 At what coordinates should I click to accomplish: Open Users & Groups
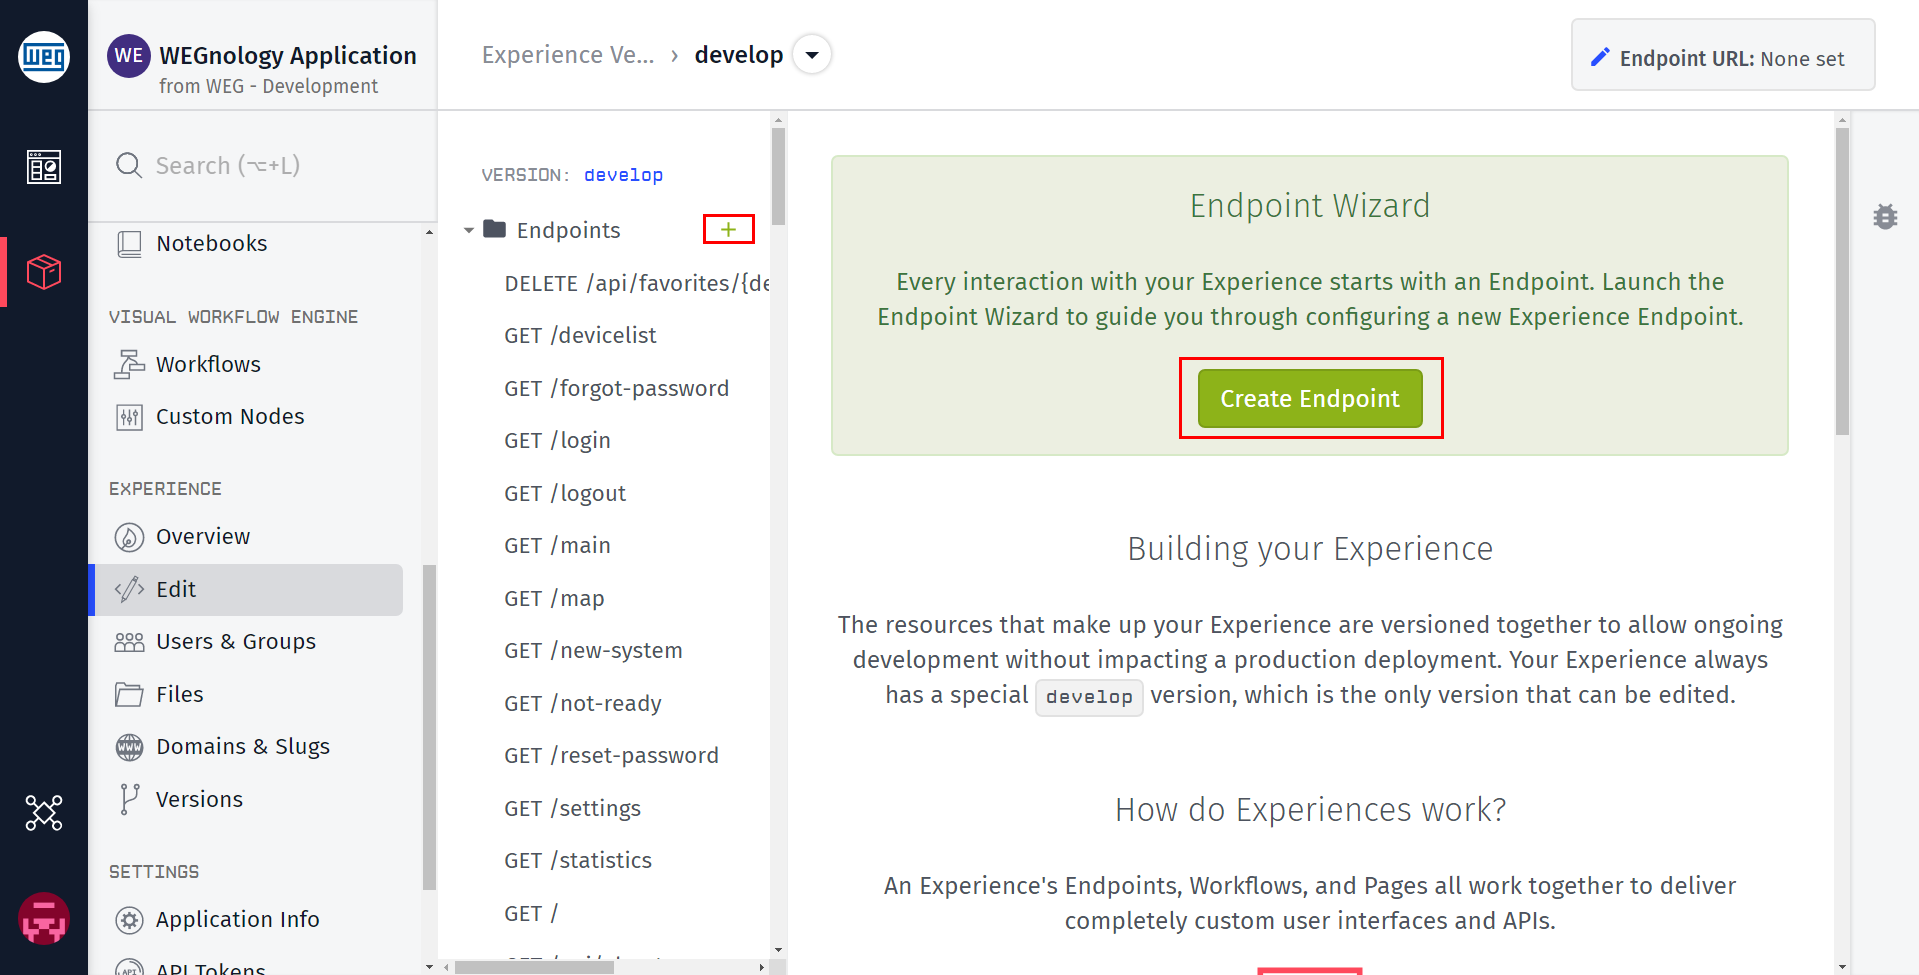tap(236, 642)
